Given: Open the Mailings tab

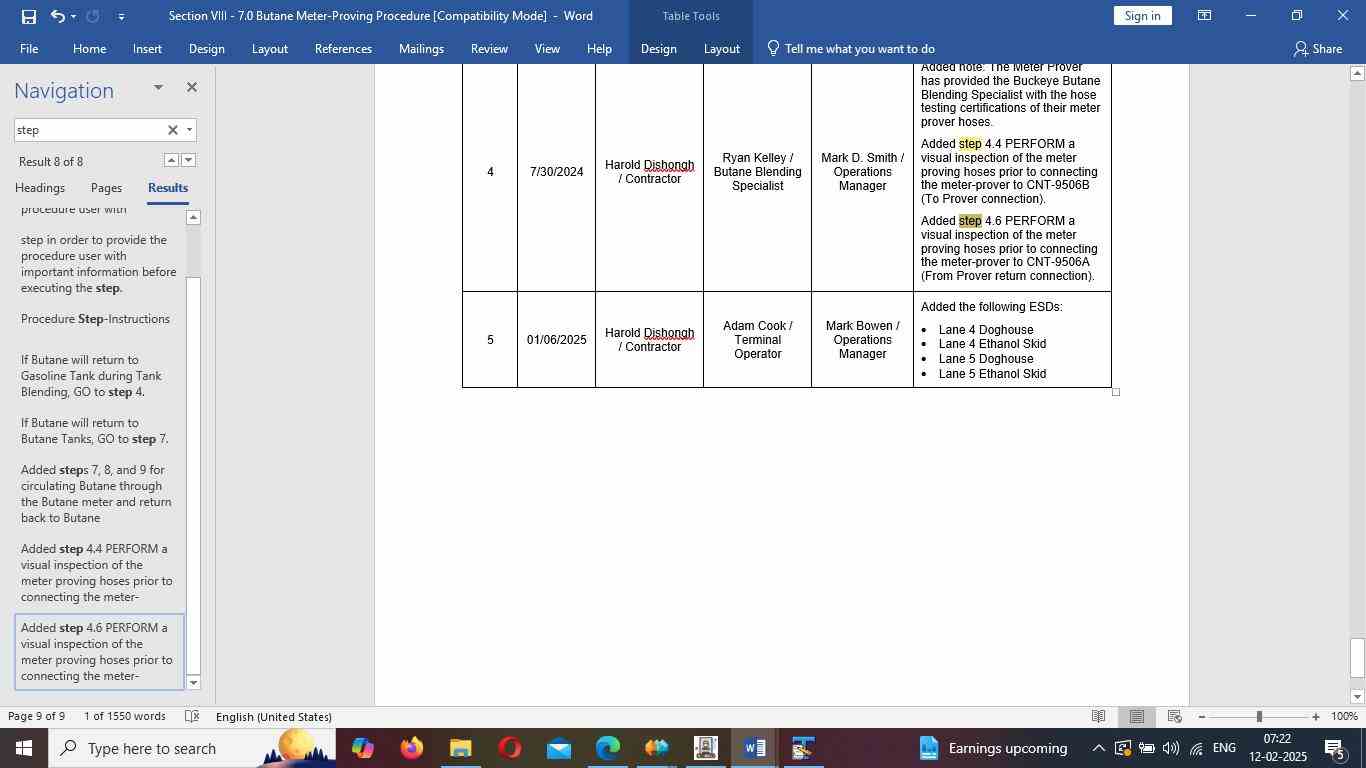Looking at the screenshot, I should [421, 48].
